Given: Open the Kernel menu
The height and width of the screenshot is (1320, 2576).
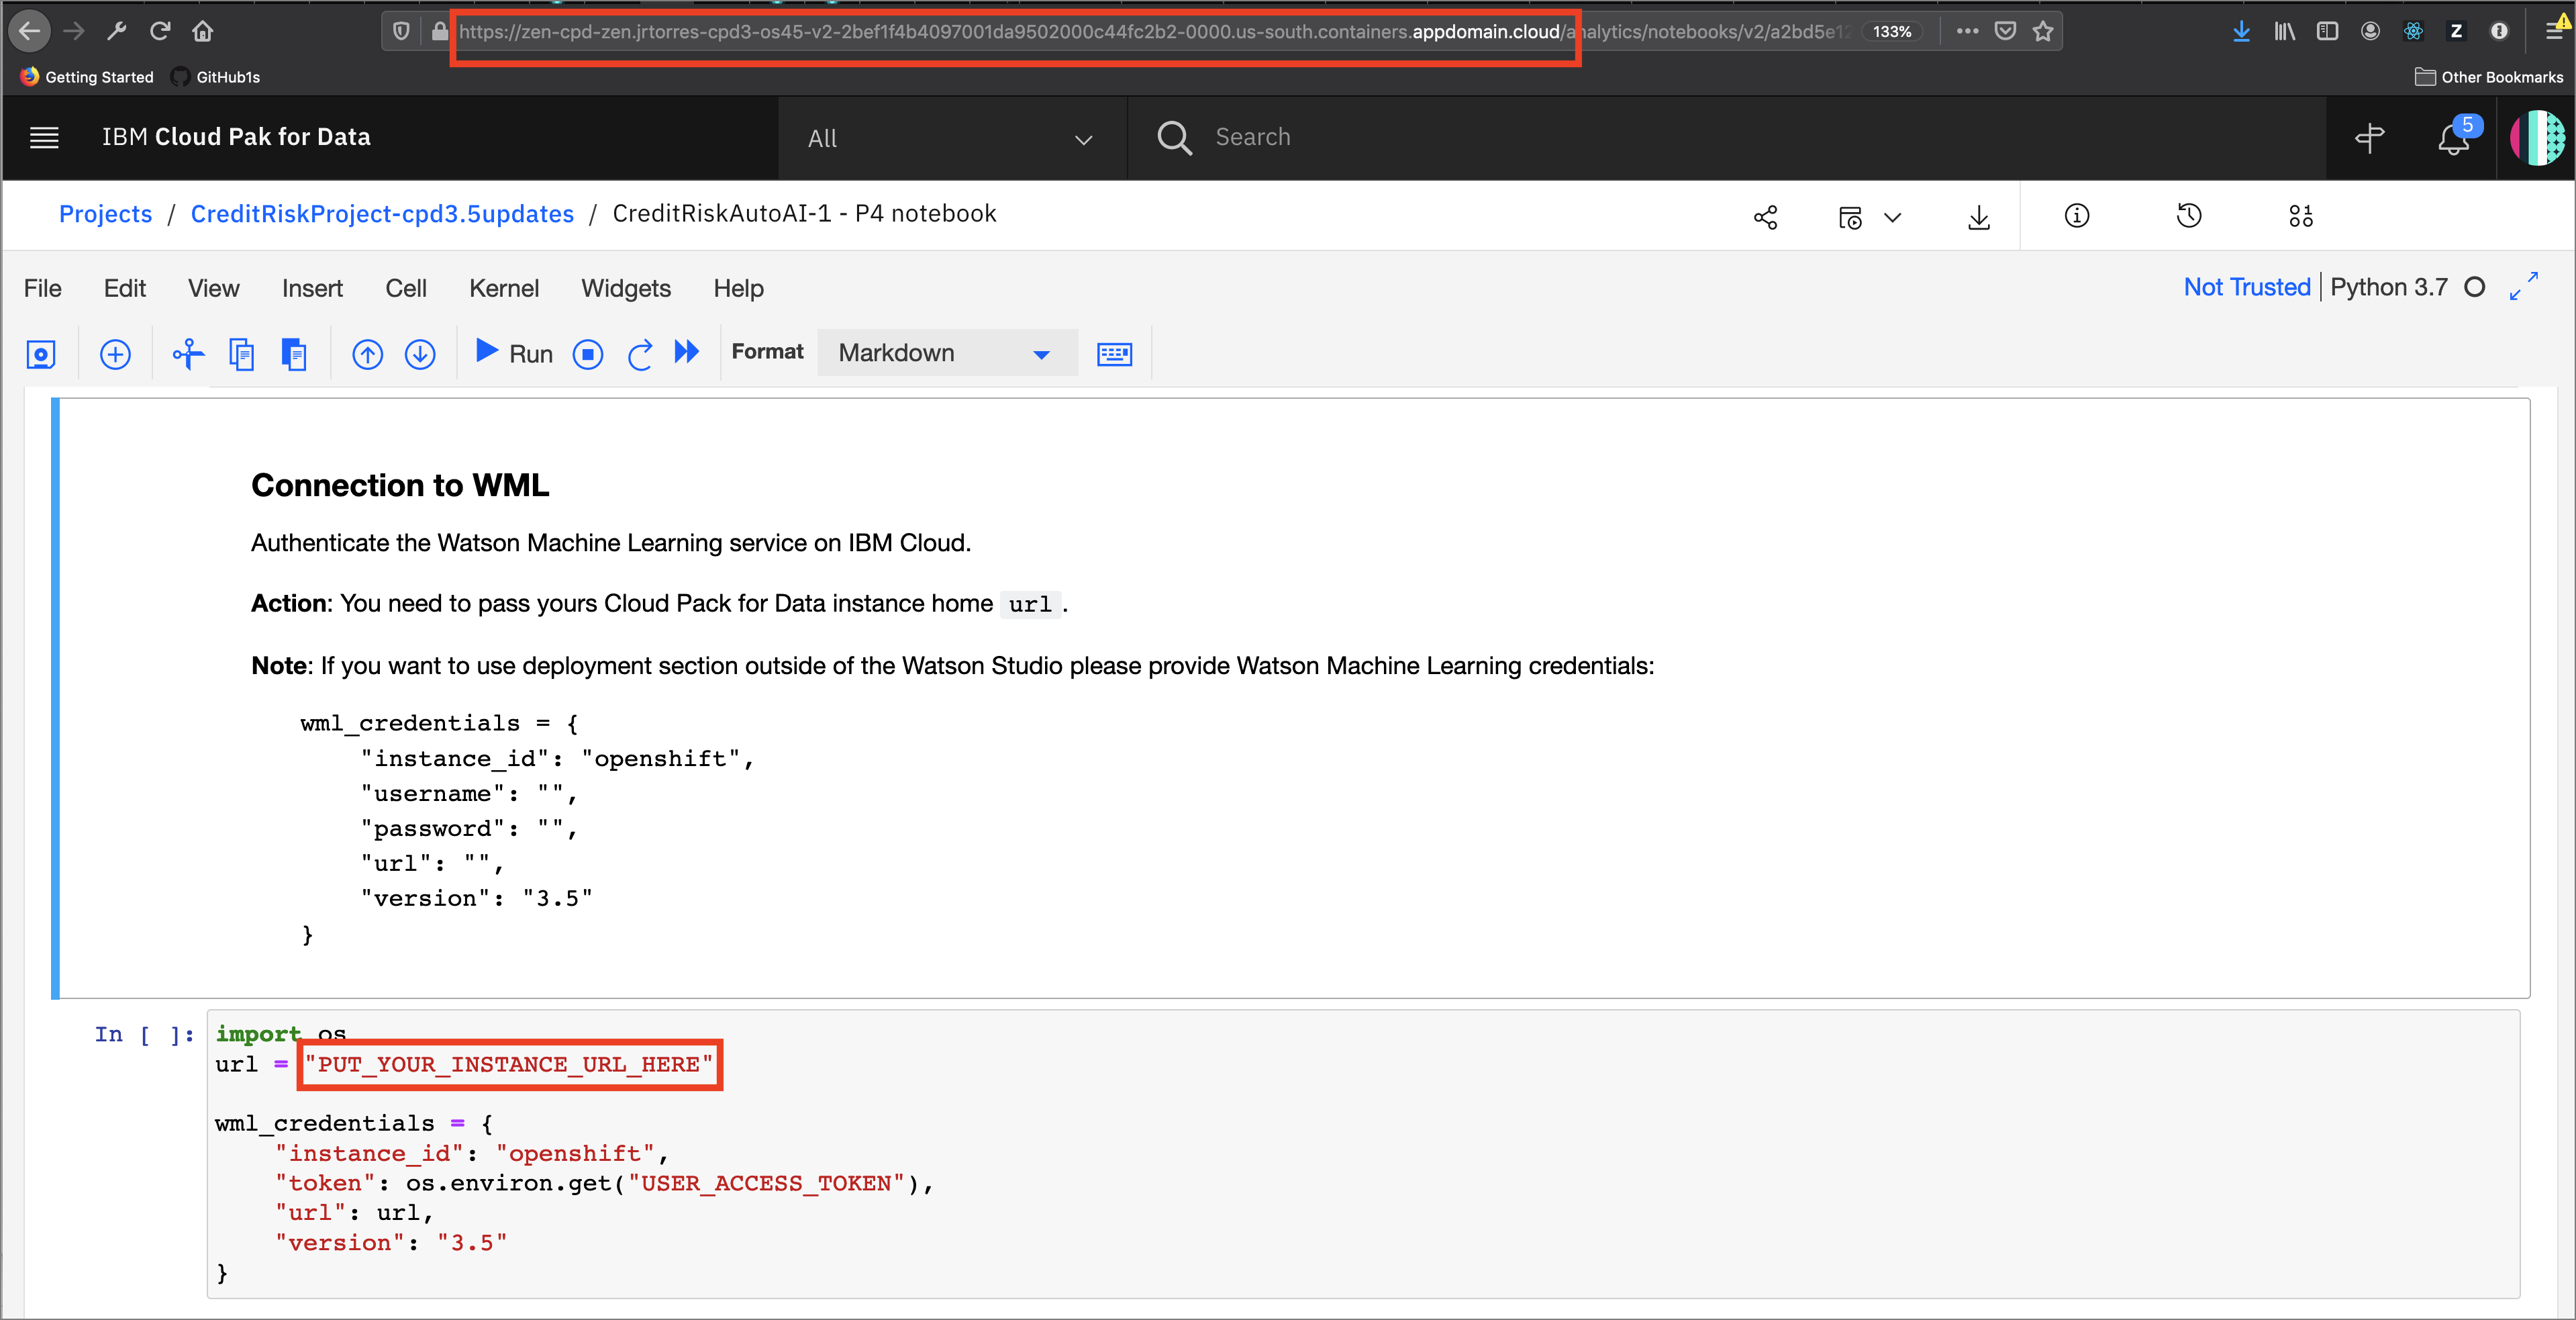Looking at the screenshot, I should tap(504, 288).
